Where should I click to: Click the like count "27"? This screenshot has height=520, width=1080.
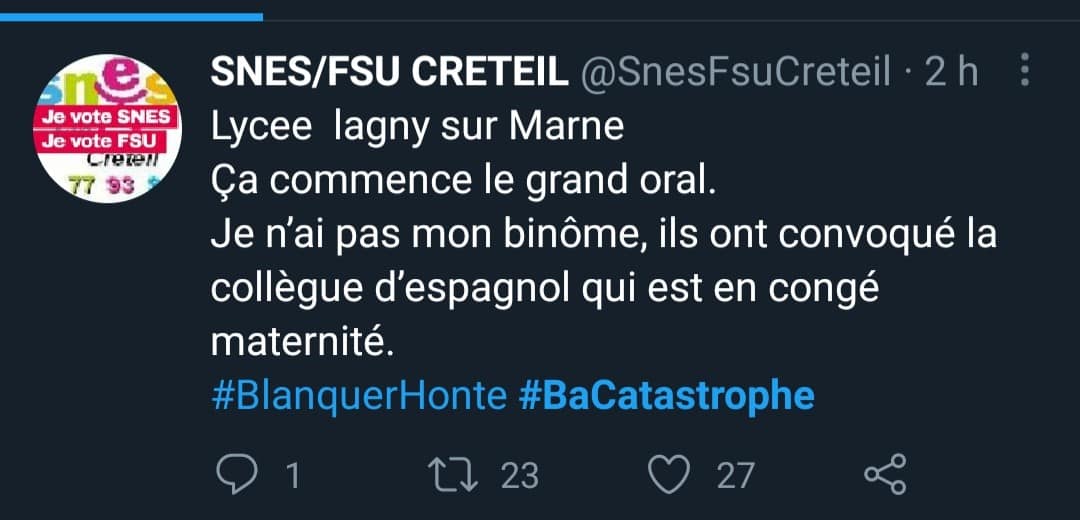pyautogui.click(x=735, y=475)
